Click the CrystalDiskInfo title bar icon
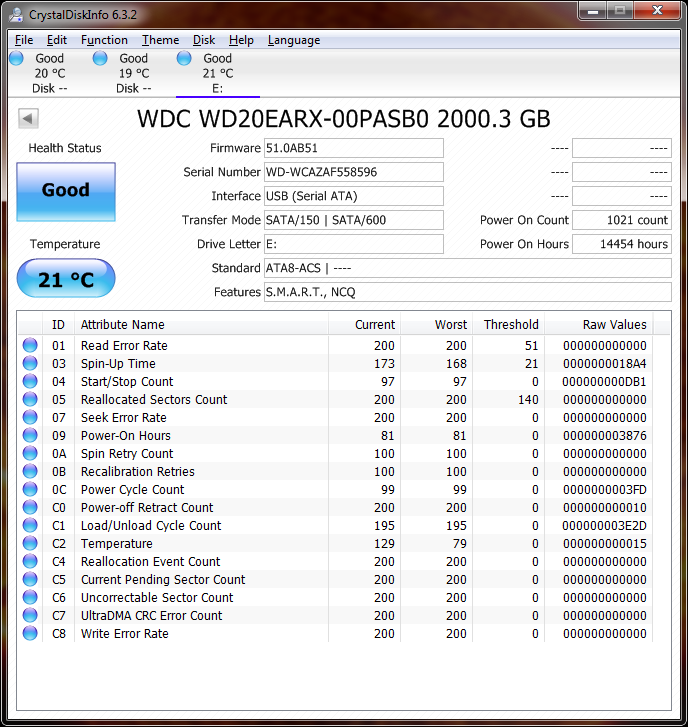Screen dimensions: 688x727 click(x=16, y=15)
